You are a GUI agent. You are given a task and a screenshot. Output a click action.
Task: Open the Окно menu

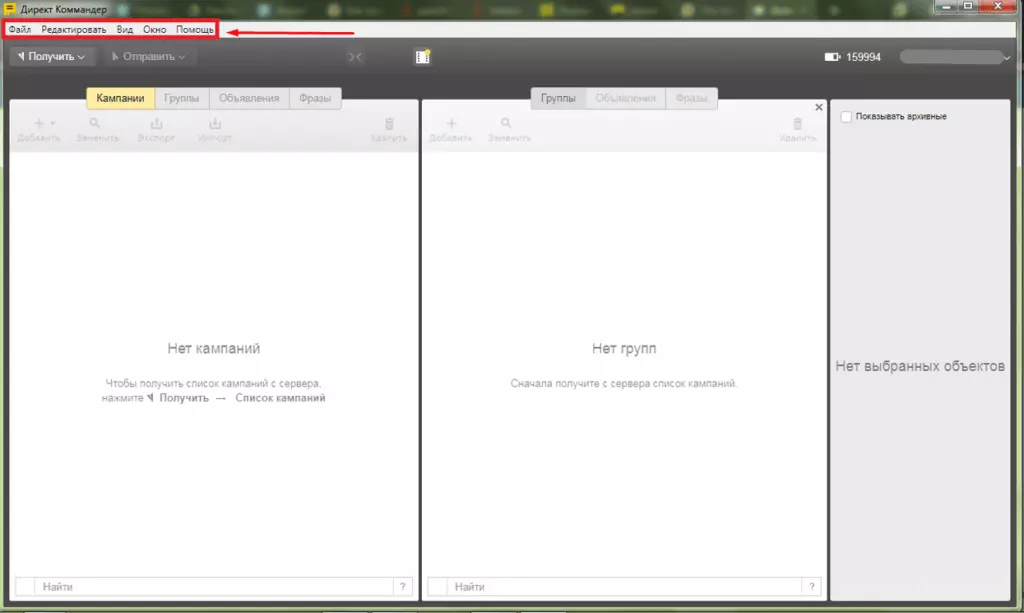pos(155,29)
